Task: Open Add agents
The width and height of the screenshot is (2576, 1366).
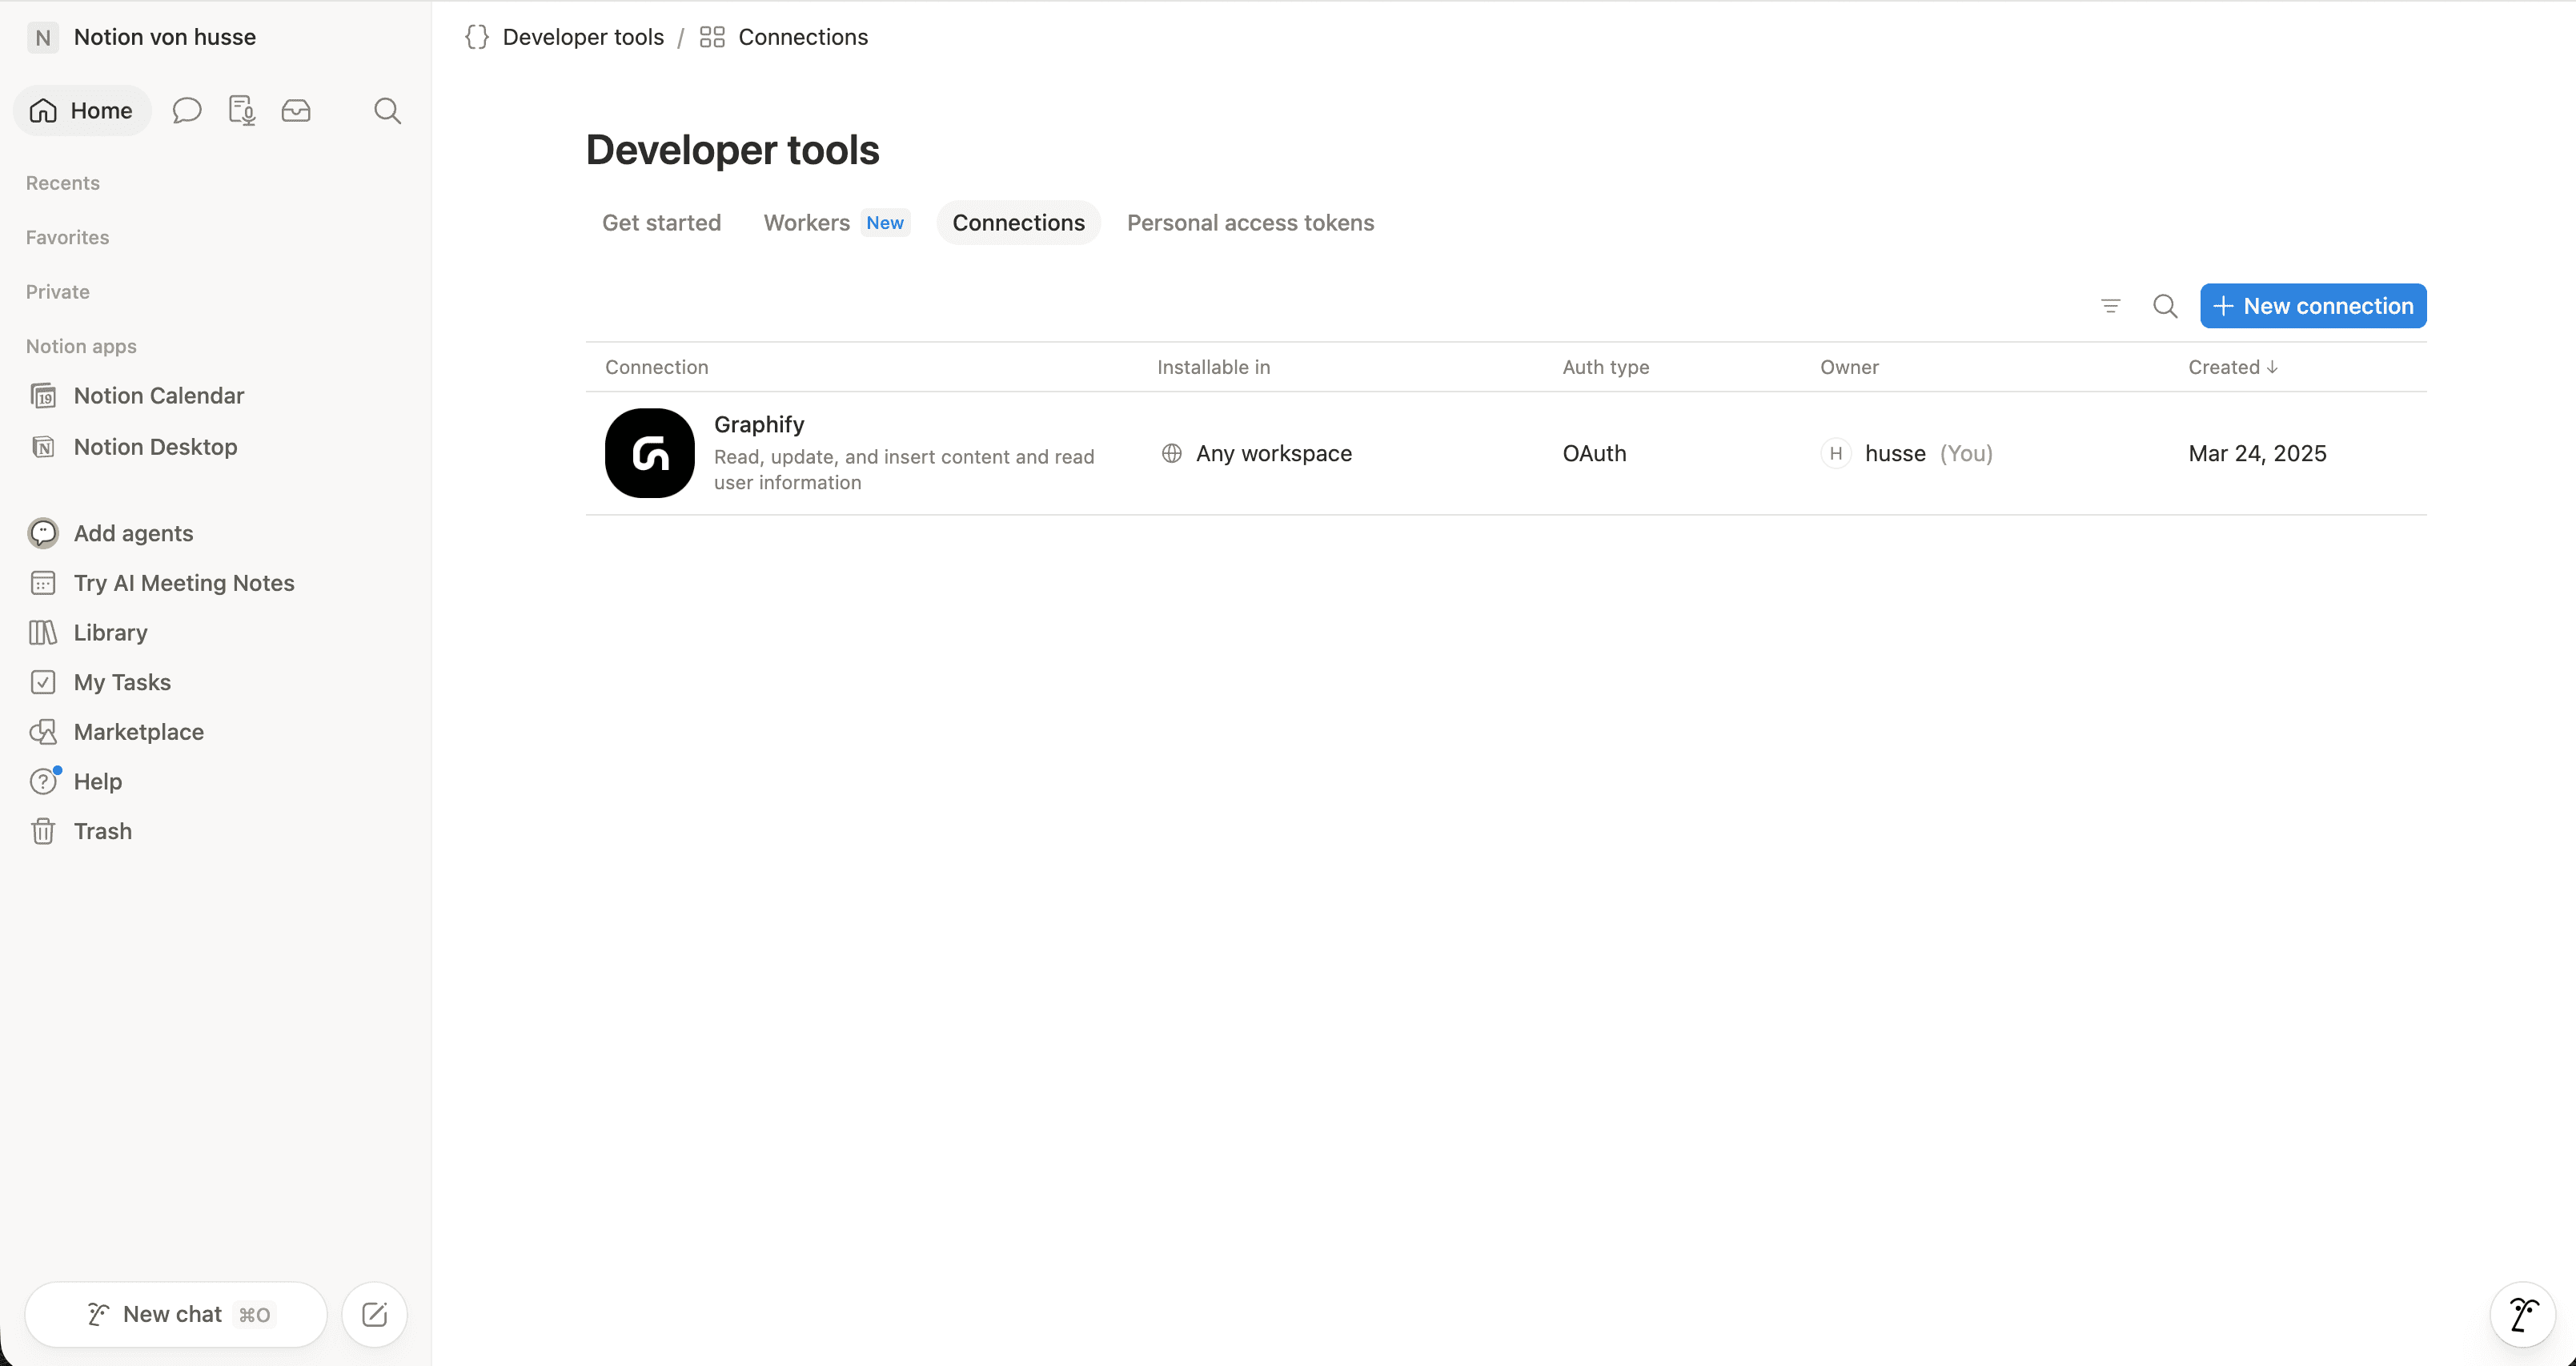Action: 133,533
